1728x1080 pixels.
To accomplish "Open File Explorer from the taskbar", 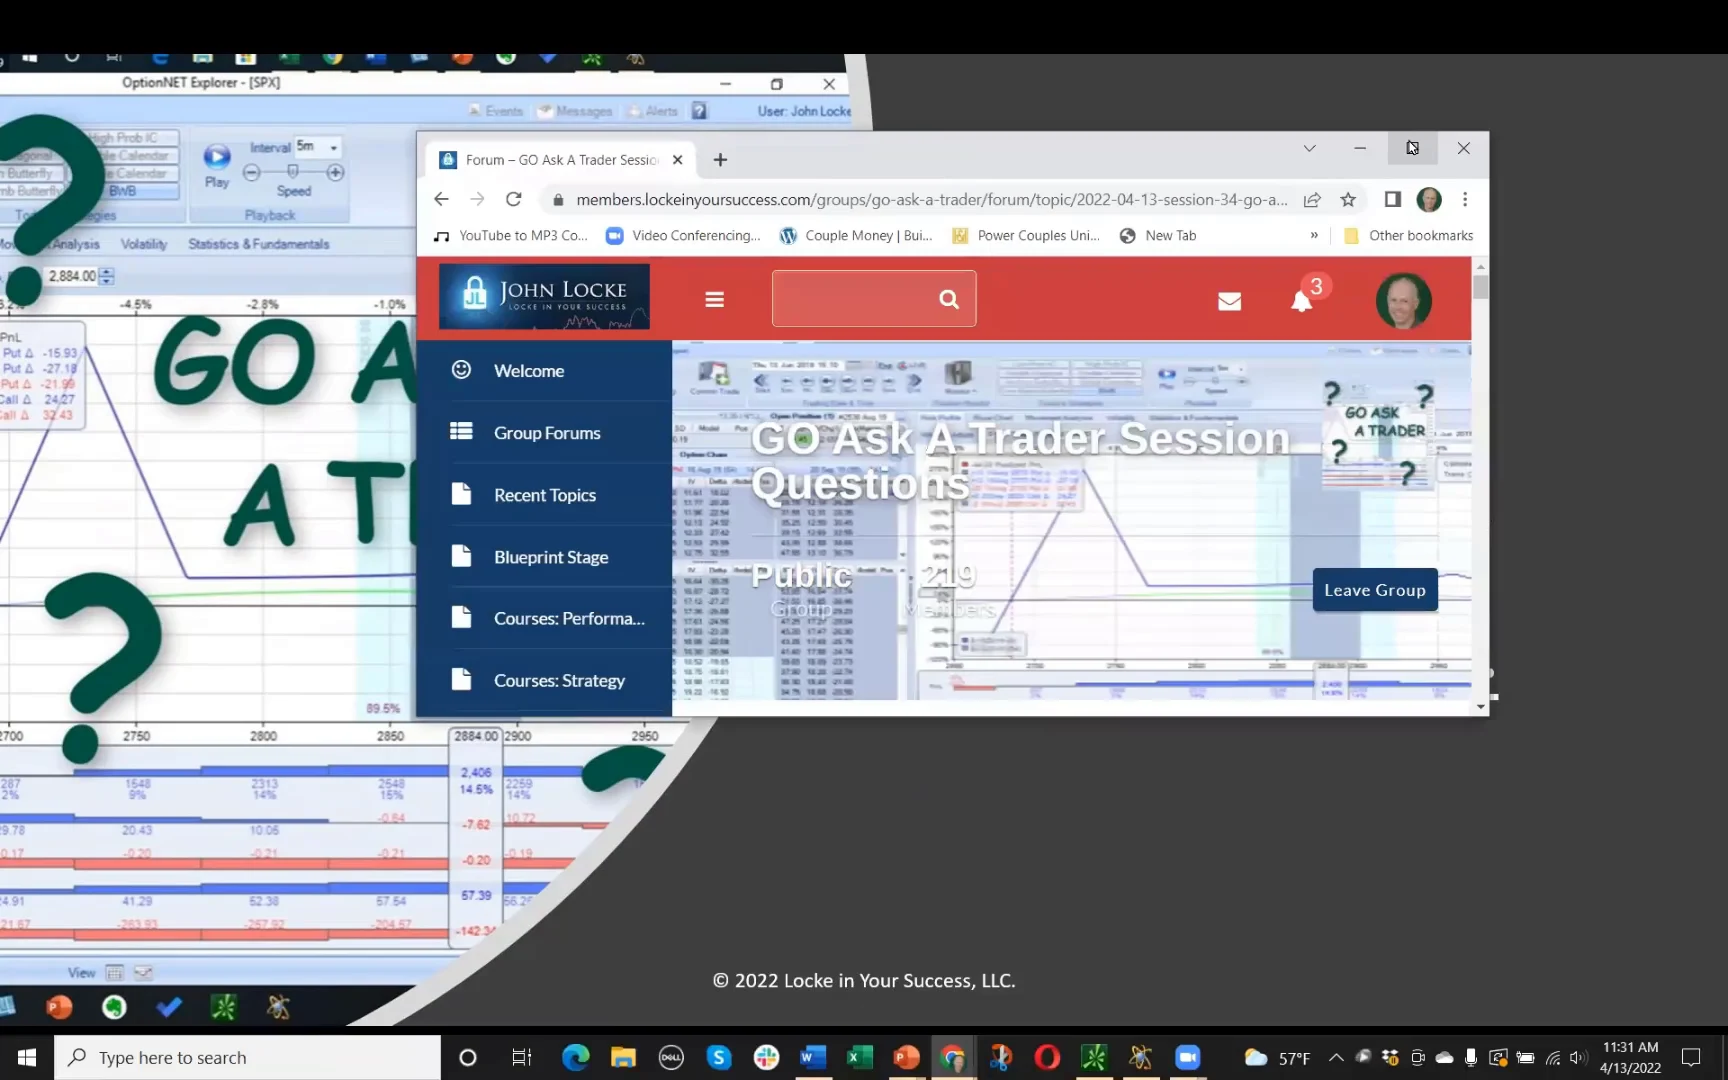I will pos(623,1057).
